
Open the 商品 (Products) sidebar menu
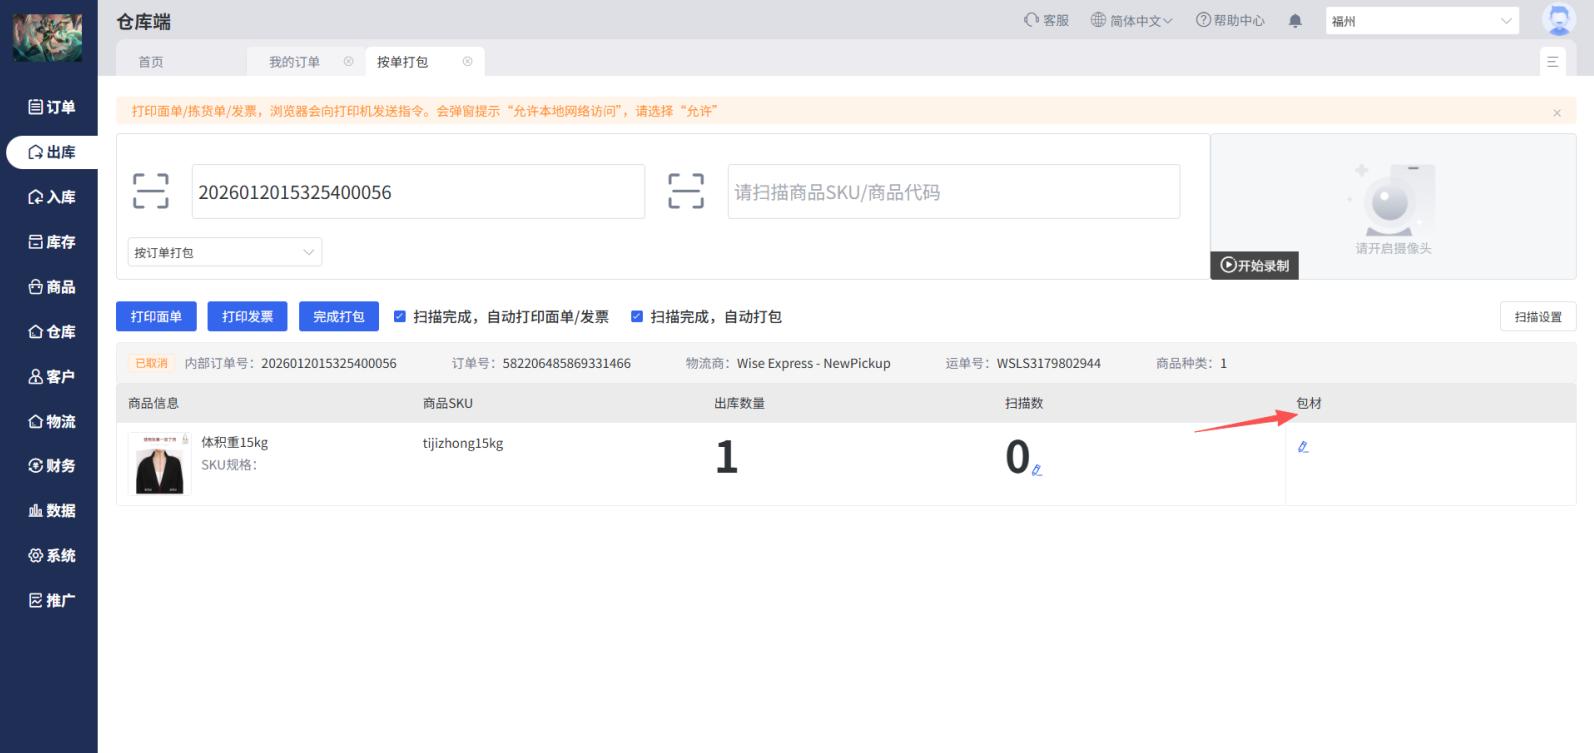(52, 287)
